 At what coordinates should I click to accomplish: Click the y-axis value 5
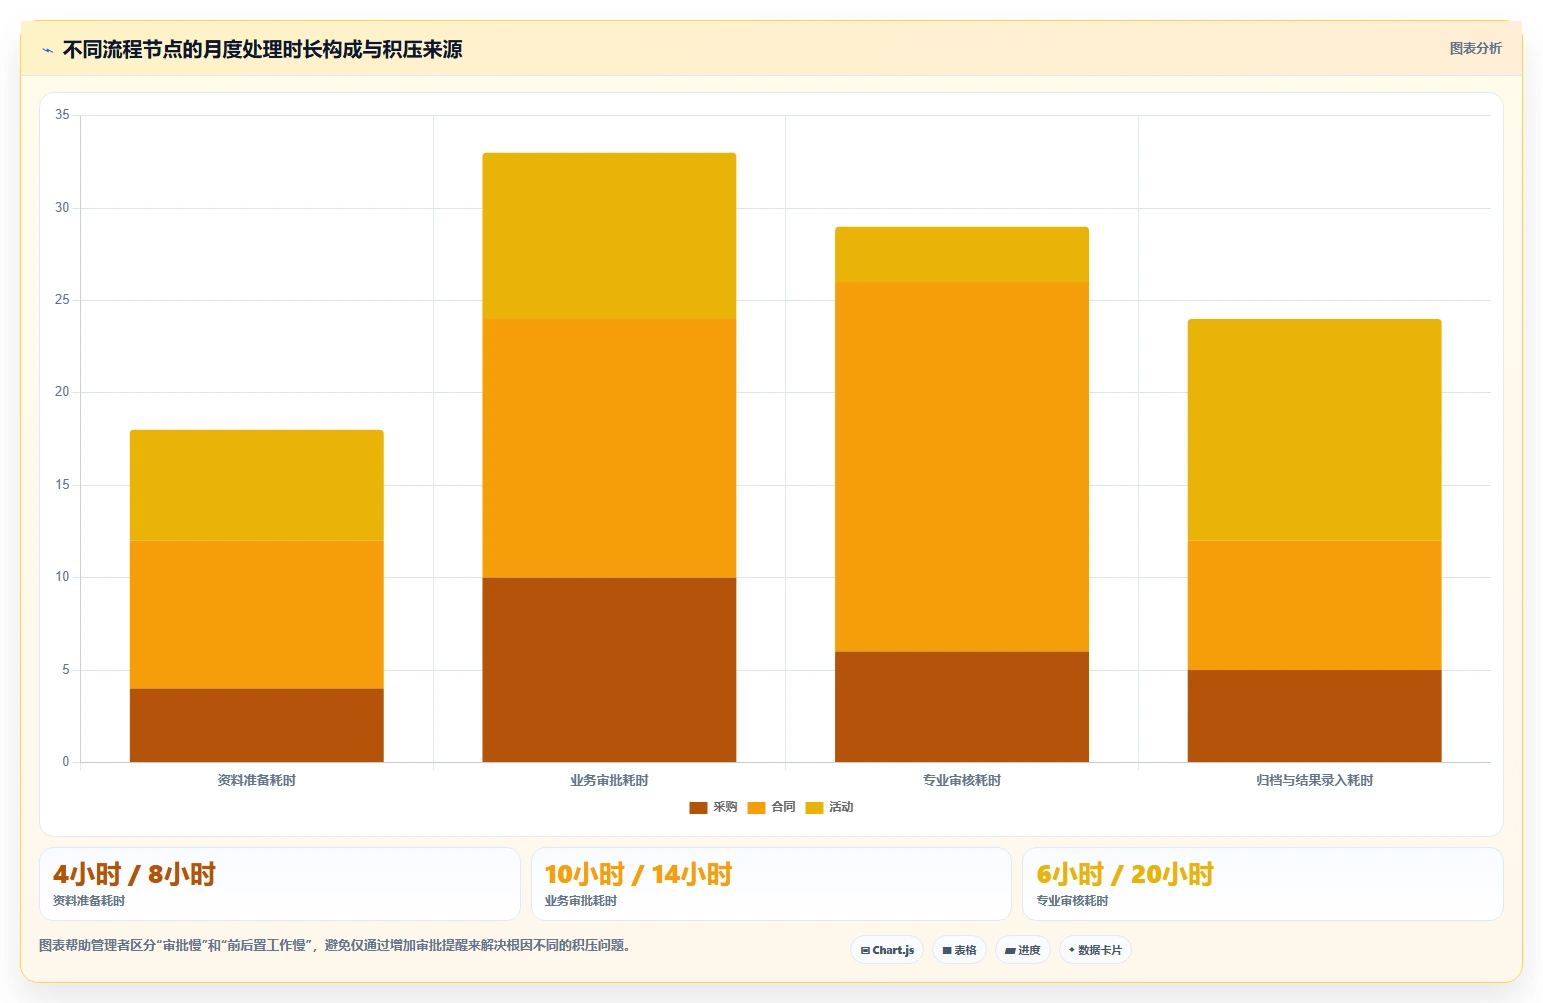66,670
